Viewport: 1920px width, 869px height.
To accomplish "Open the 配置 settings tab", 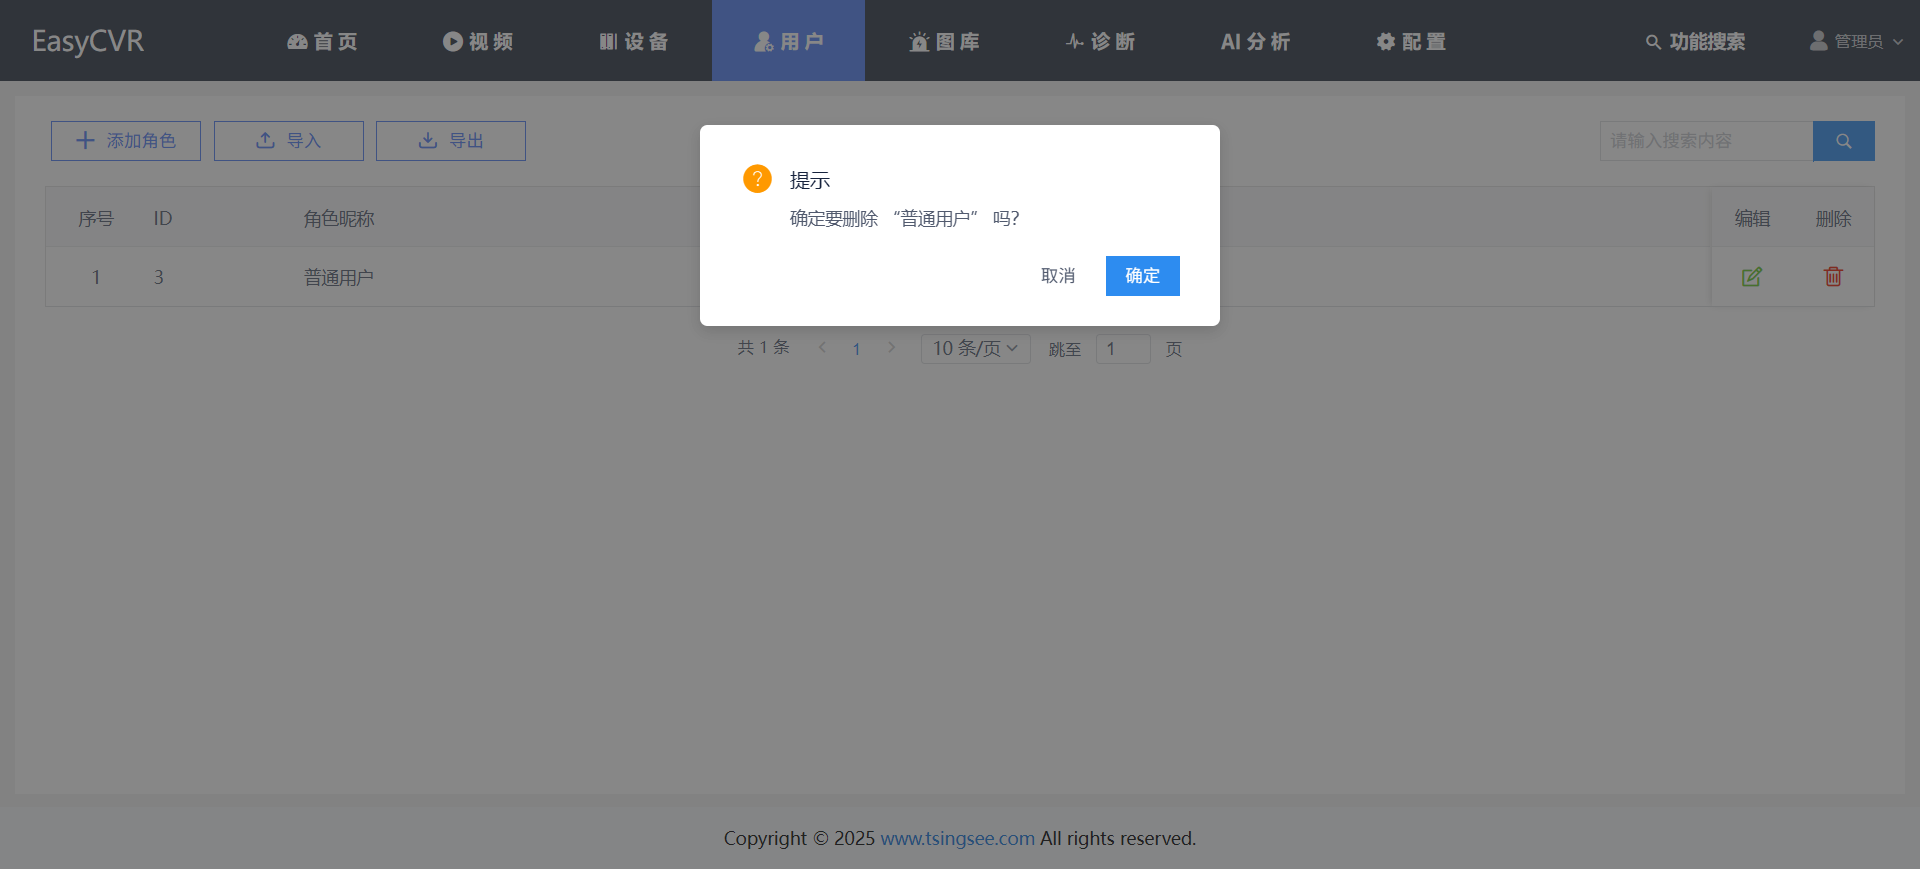I will coord(1411,41).
